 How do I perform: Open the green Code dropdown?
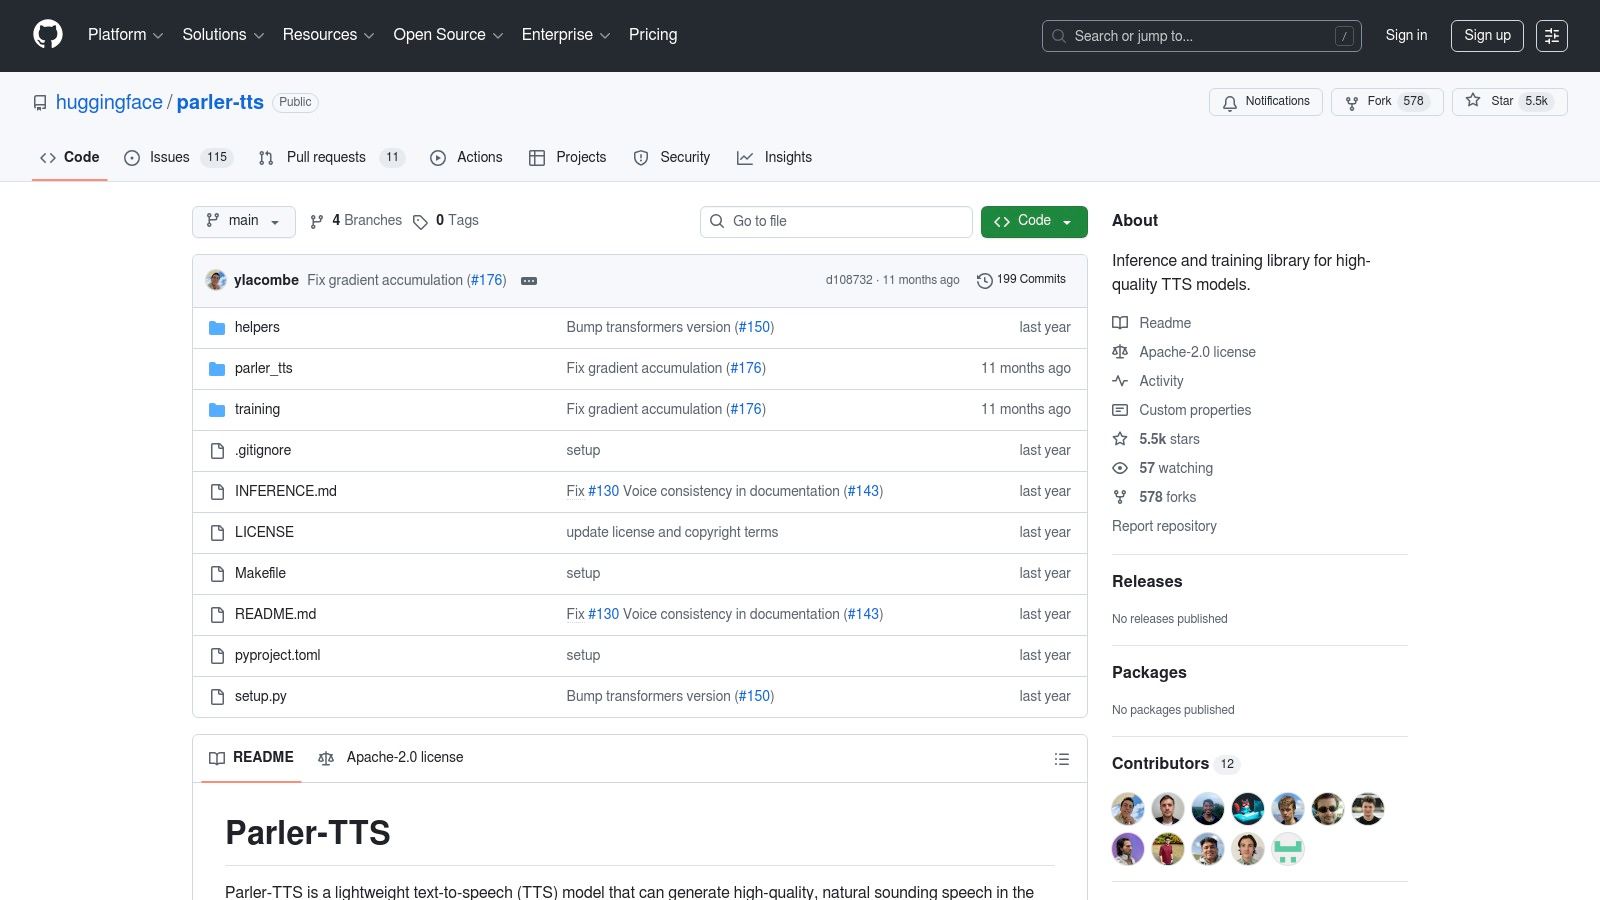coord(1034,221)
